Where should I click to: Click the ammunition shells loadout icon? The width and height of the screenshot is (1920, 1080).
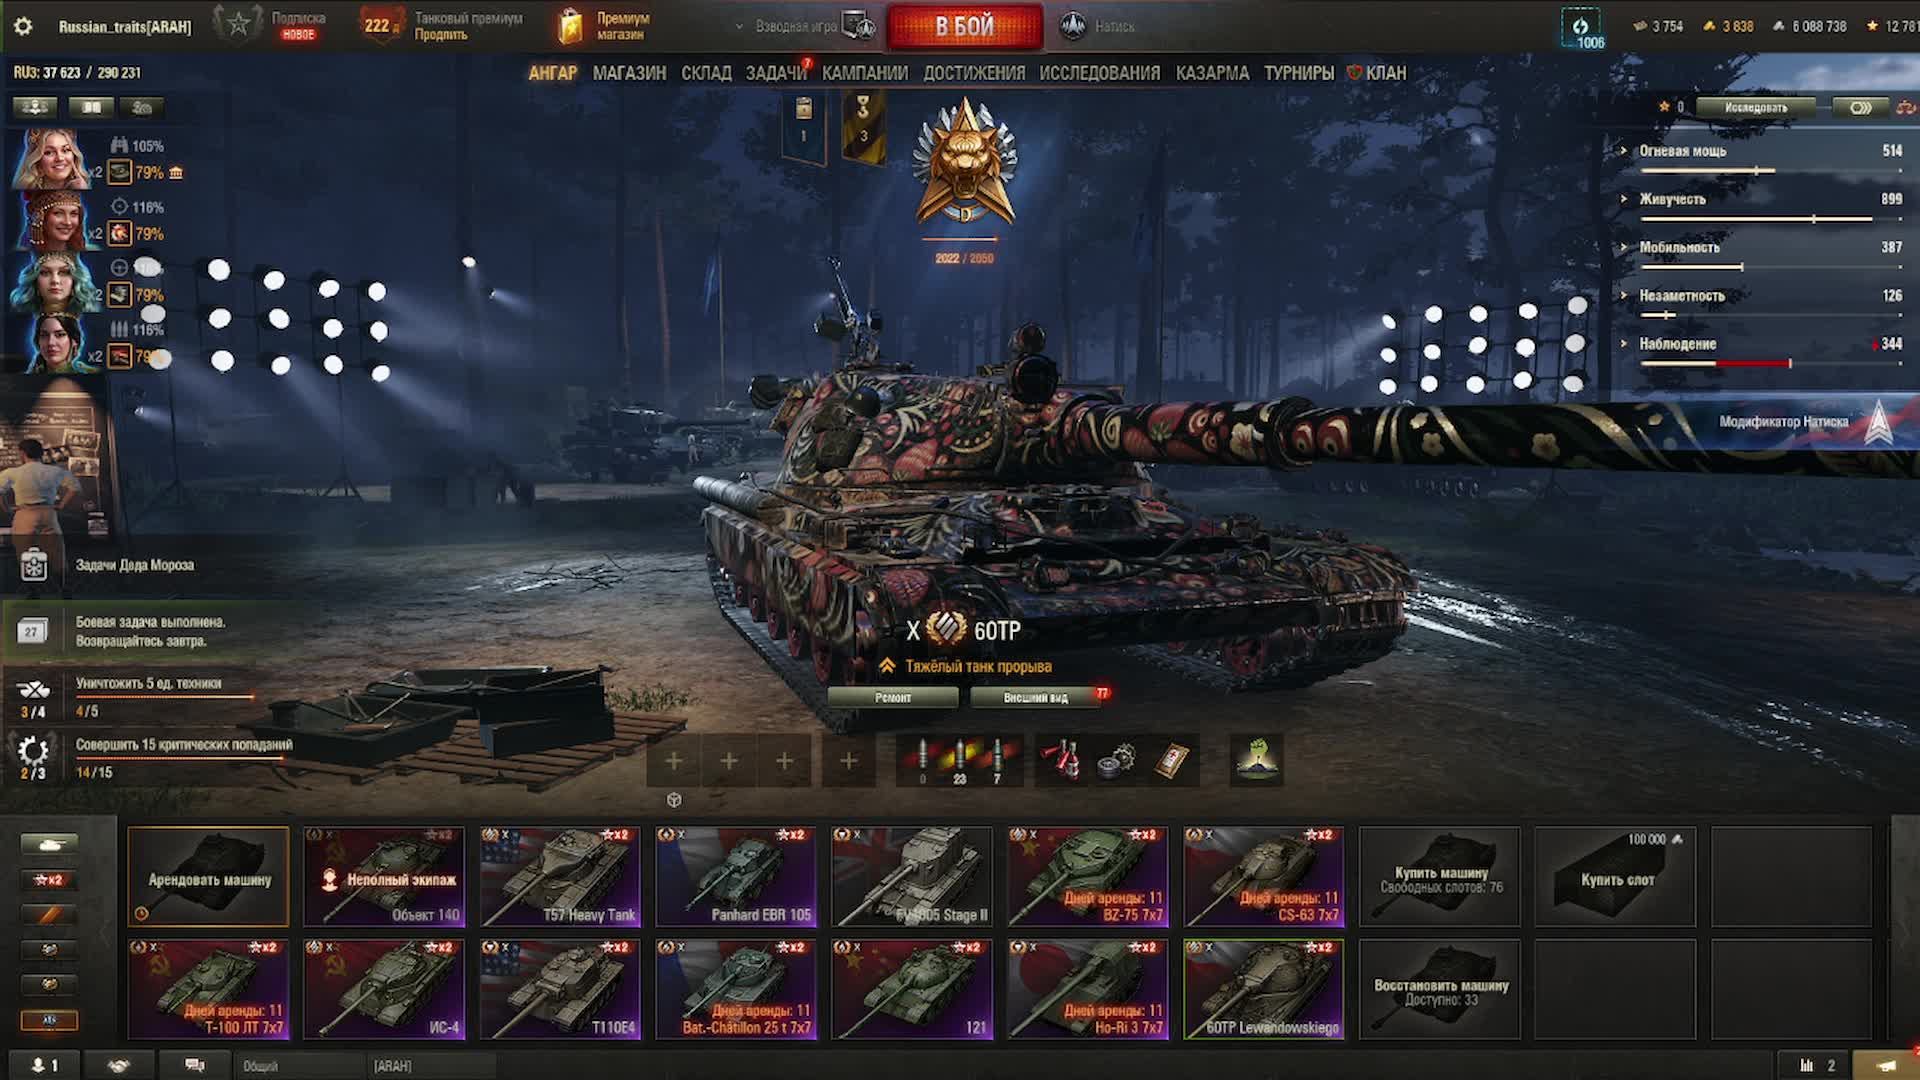(959, 761)
